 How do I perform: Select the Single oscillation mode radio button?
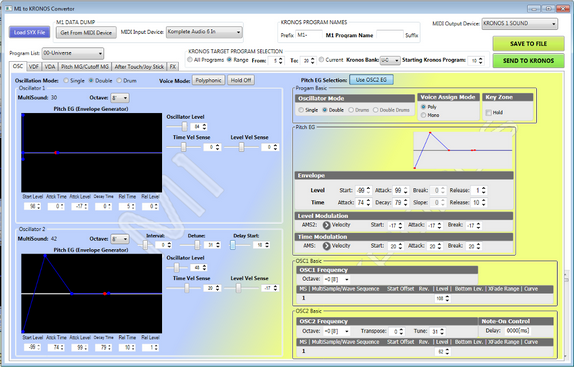(x=66, y=80)
